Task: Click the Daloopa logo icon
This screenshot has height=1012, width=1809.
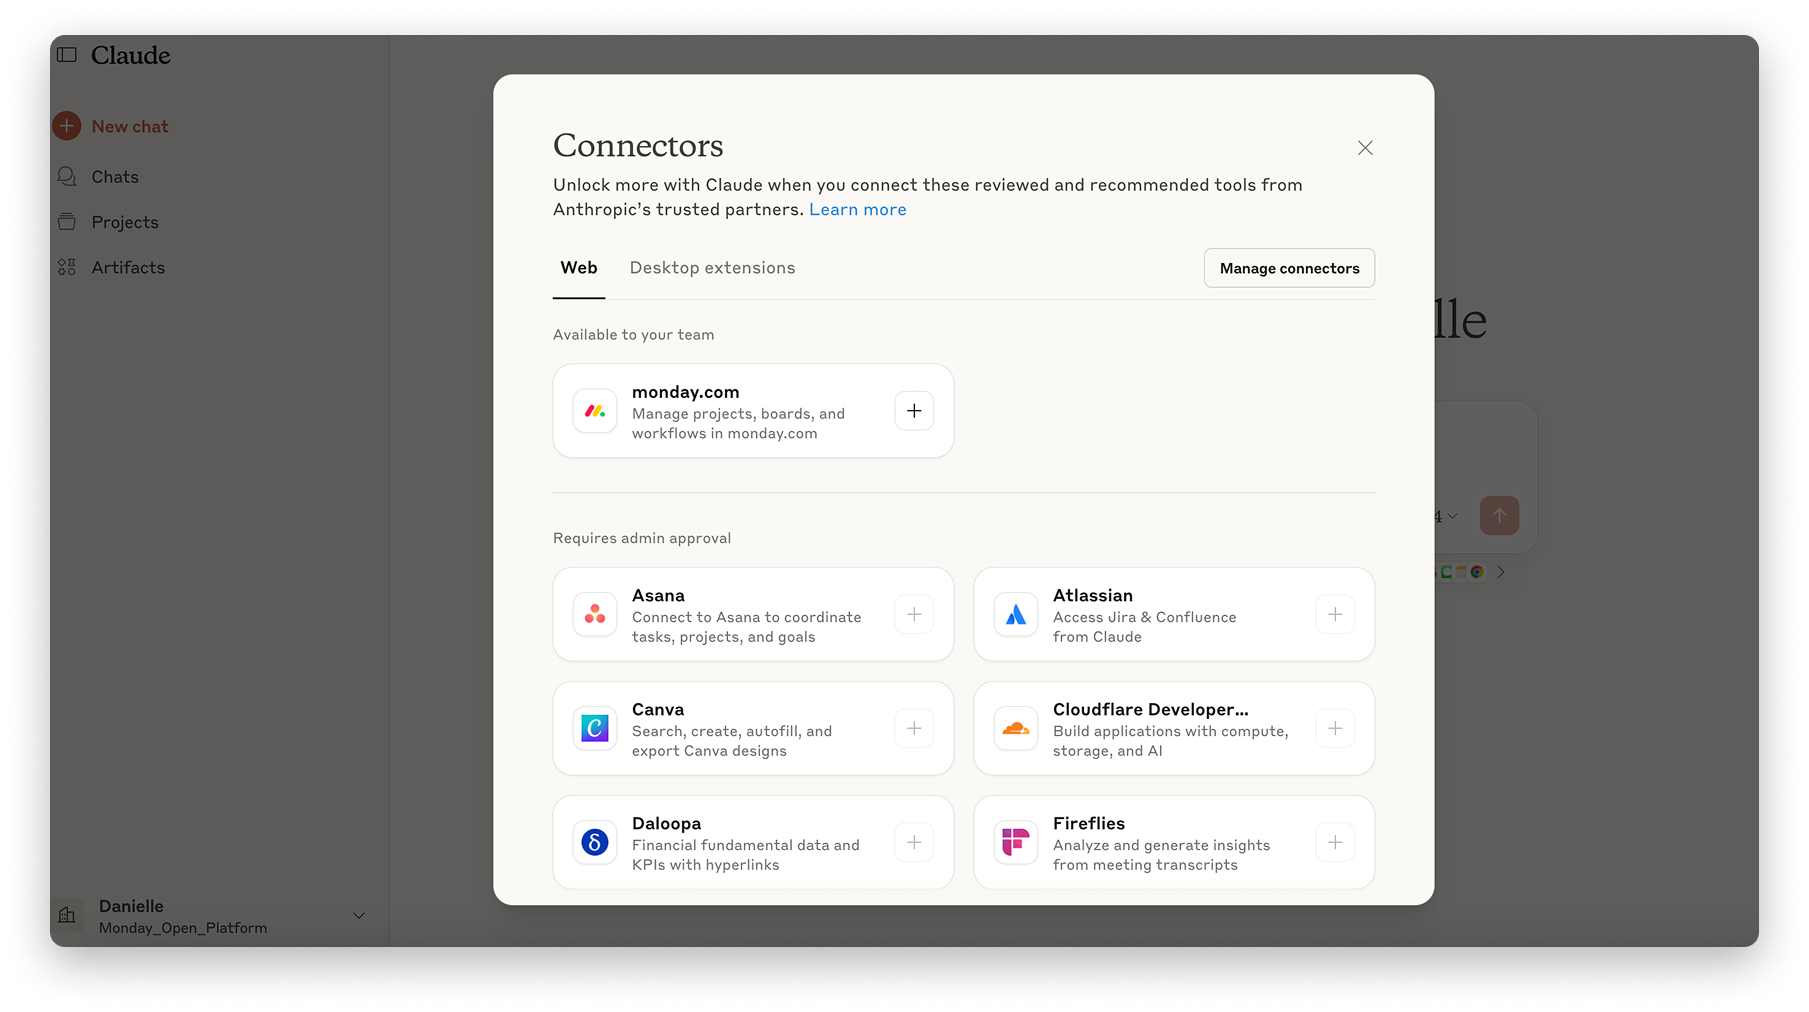Action: [595, 842]
